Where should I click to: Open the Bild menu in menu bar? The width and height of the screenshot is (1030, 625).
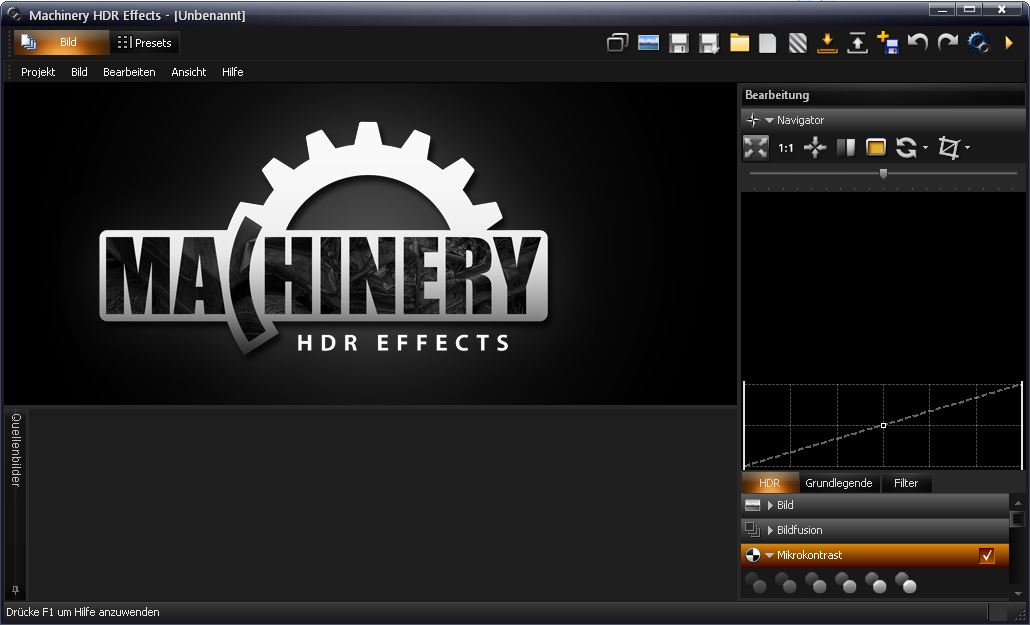click(x=79, y=72)
